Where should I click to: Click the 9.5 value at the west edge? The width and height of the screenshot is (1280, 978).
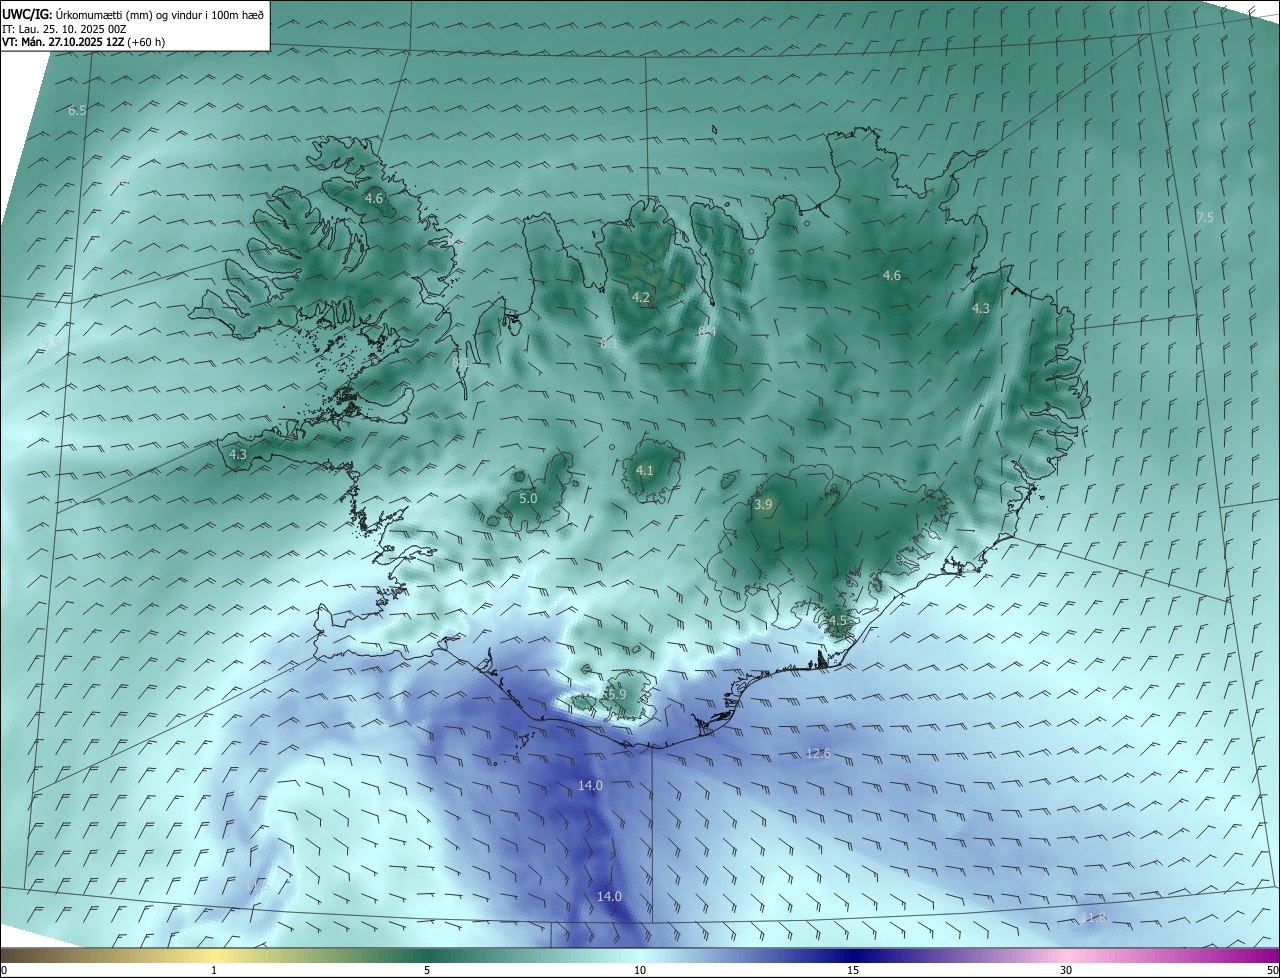[51, 343]
